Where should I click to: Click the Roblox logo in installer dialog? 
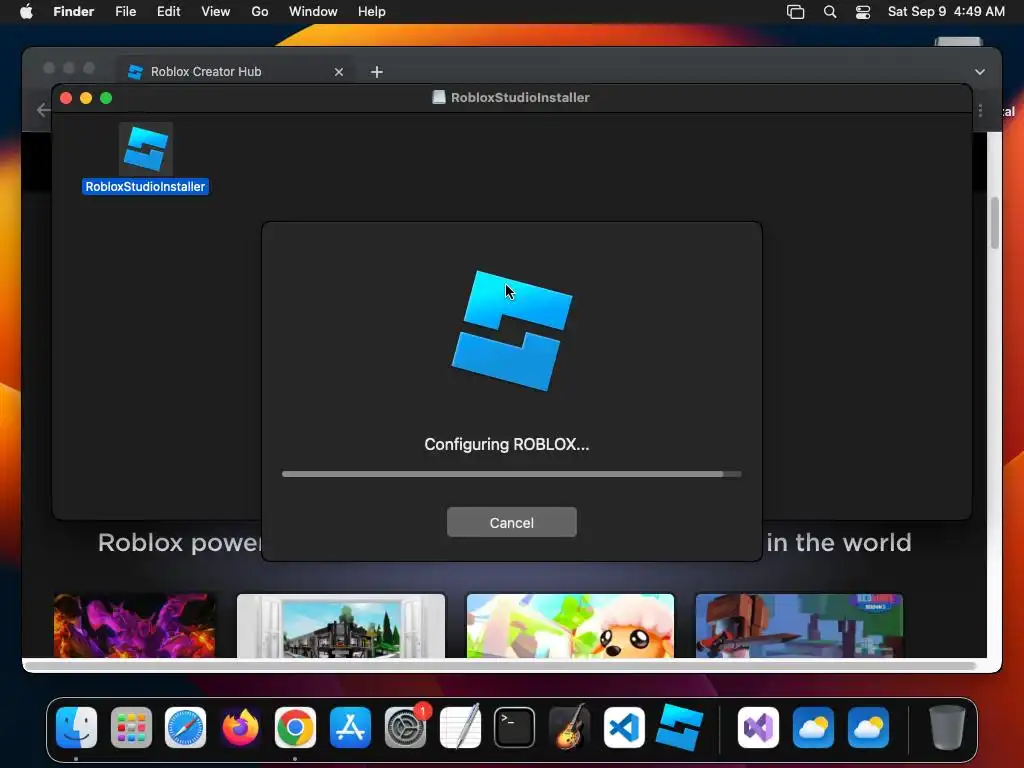(x=512, y=331)
